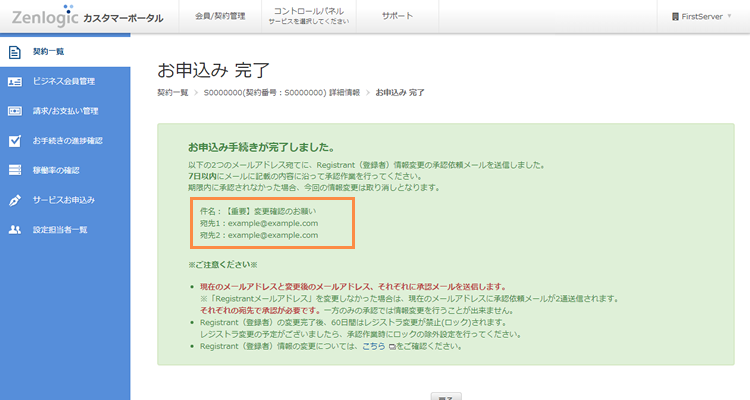Viewport: 750px width, 400px height.
Task: Choose サービスお申込み in the sidebar
Action: tap(65, 200)
